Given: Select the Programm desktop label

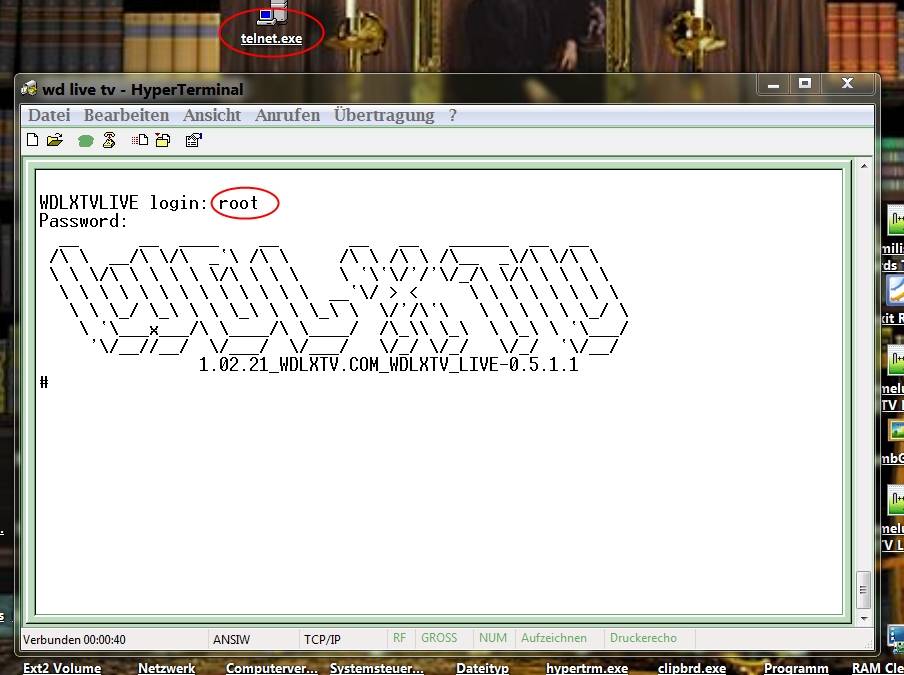Looking at the screenshot, I should tap(796, 668).
